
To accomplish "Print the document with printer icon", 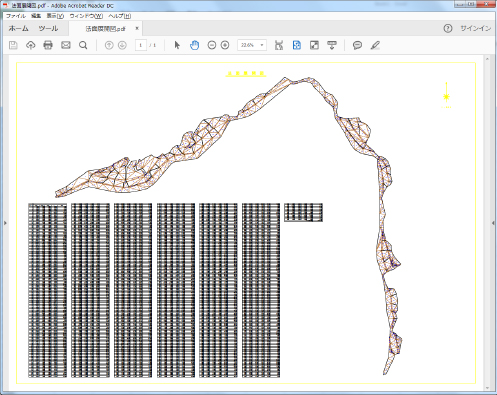I will pyautogui.click(x=48, y=45).
